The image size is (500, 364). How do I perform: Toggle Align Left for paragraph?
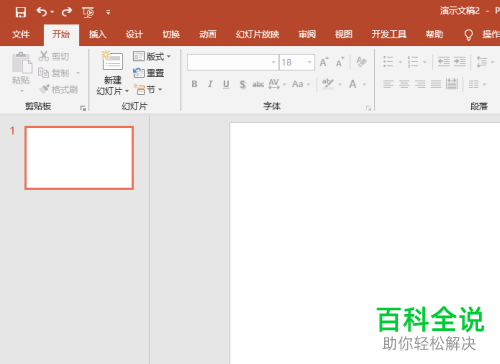point(388,84)
